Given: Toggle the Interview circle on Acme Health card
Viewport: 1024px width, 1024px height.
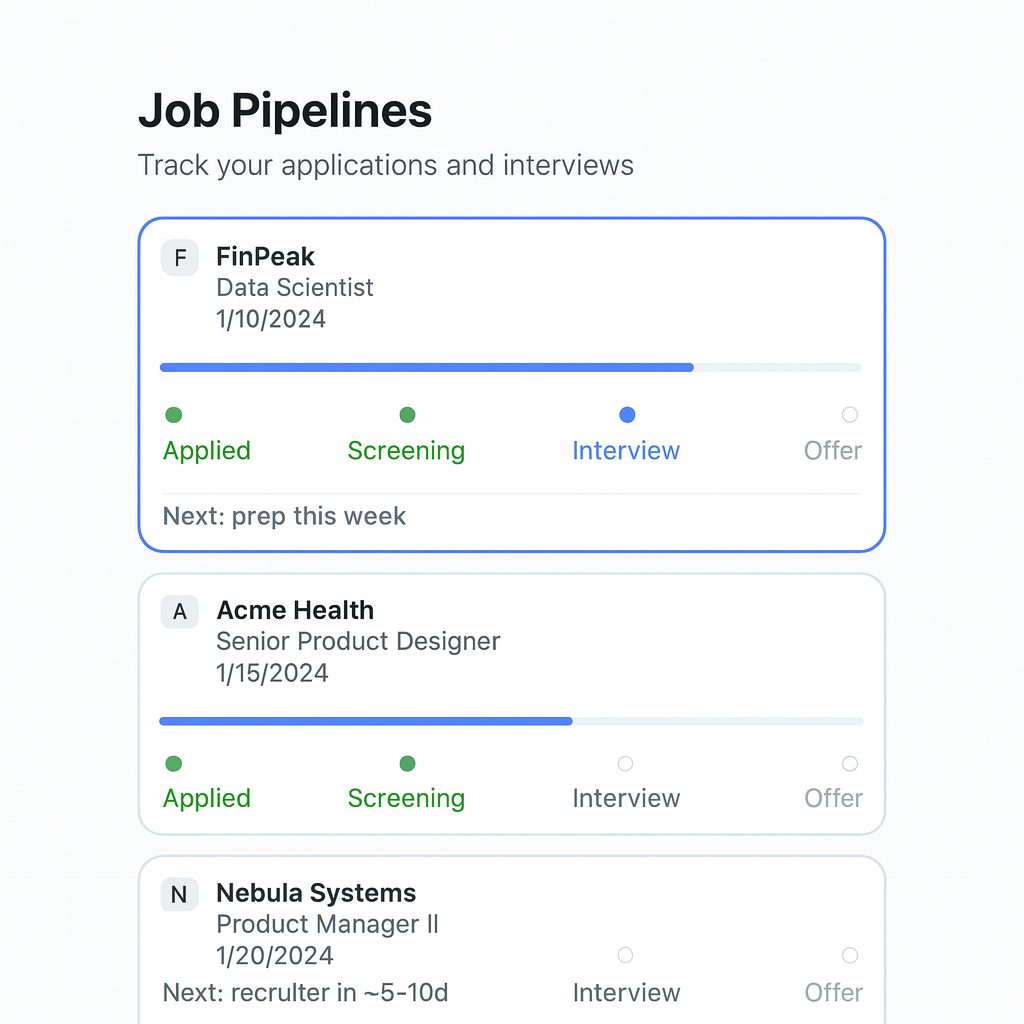Looking at the screenshot, I should (x=625, y=763).
